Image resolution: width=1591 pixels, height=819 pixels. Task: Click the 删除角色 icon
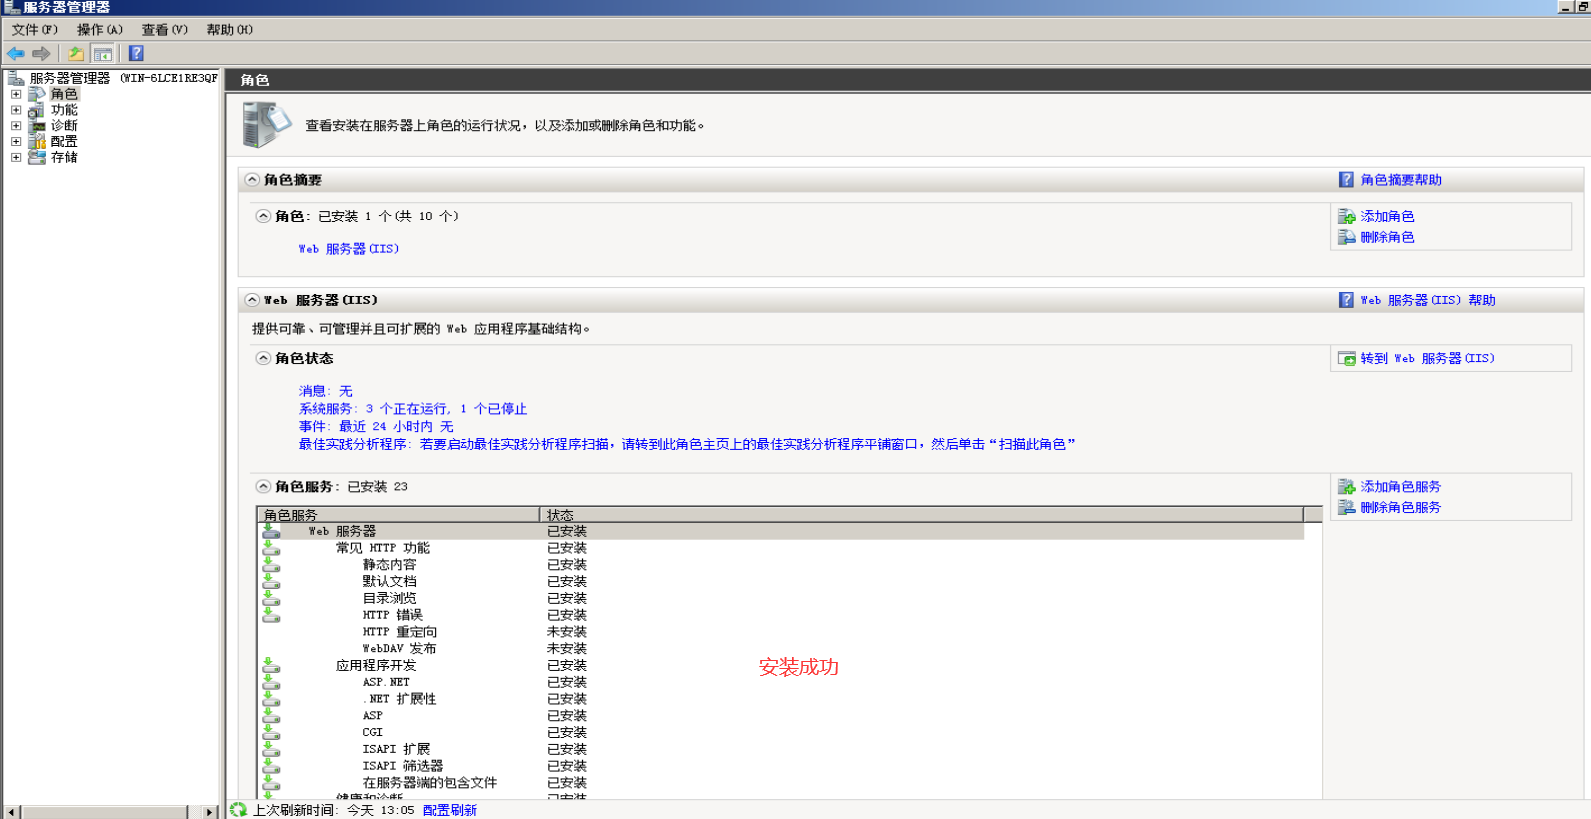click(1347, 237)
